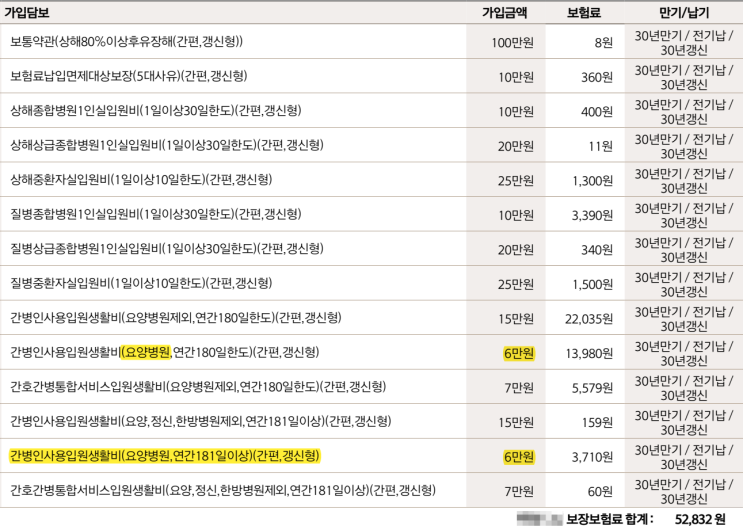Viewport: 743px width, 530px height.
Task: Select 간병인사용입원생활비(요양병원제외,연간180일한도) coverage name
Action: pos(176,318)
